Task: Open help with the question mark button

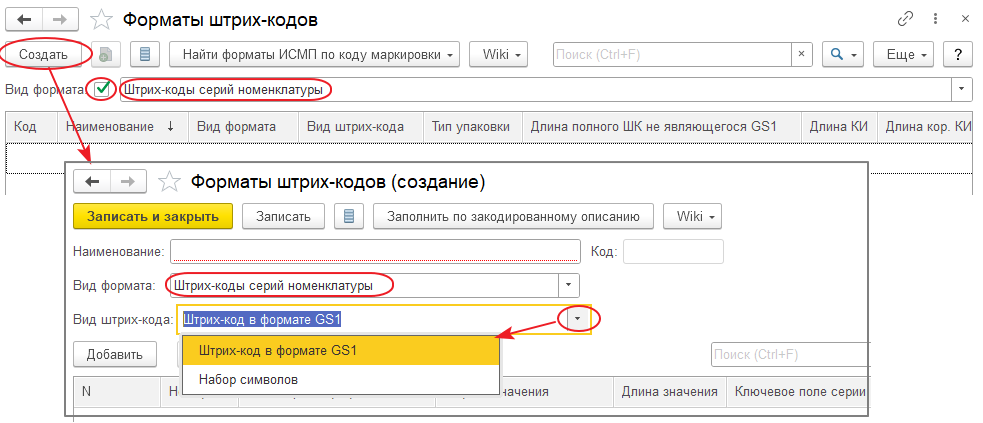Action: point(957,54)
